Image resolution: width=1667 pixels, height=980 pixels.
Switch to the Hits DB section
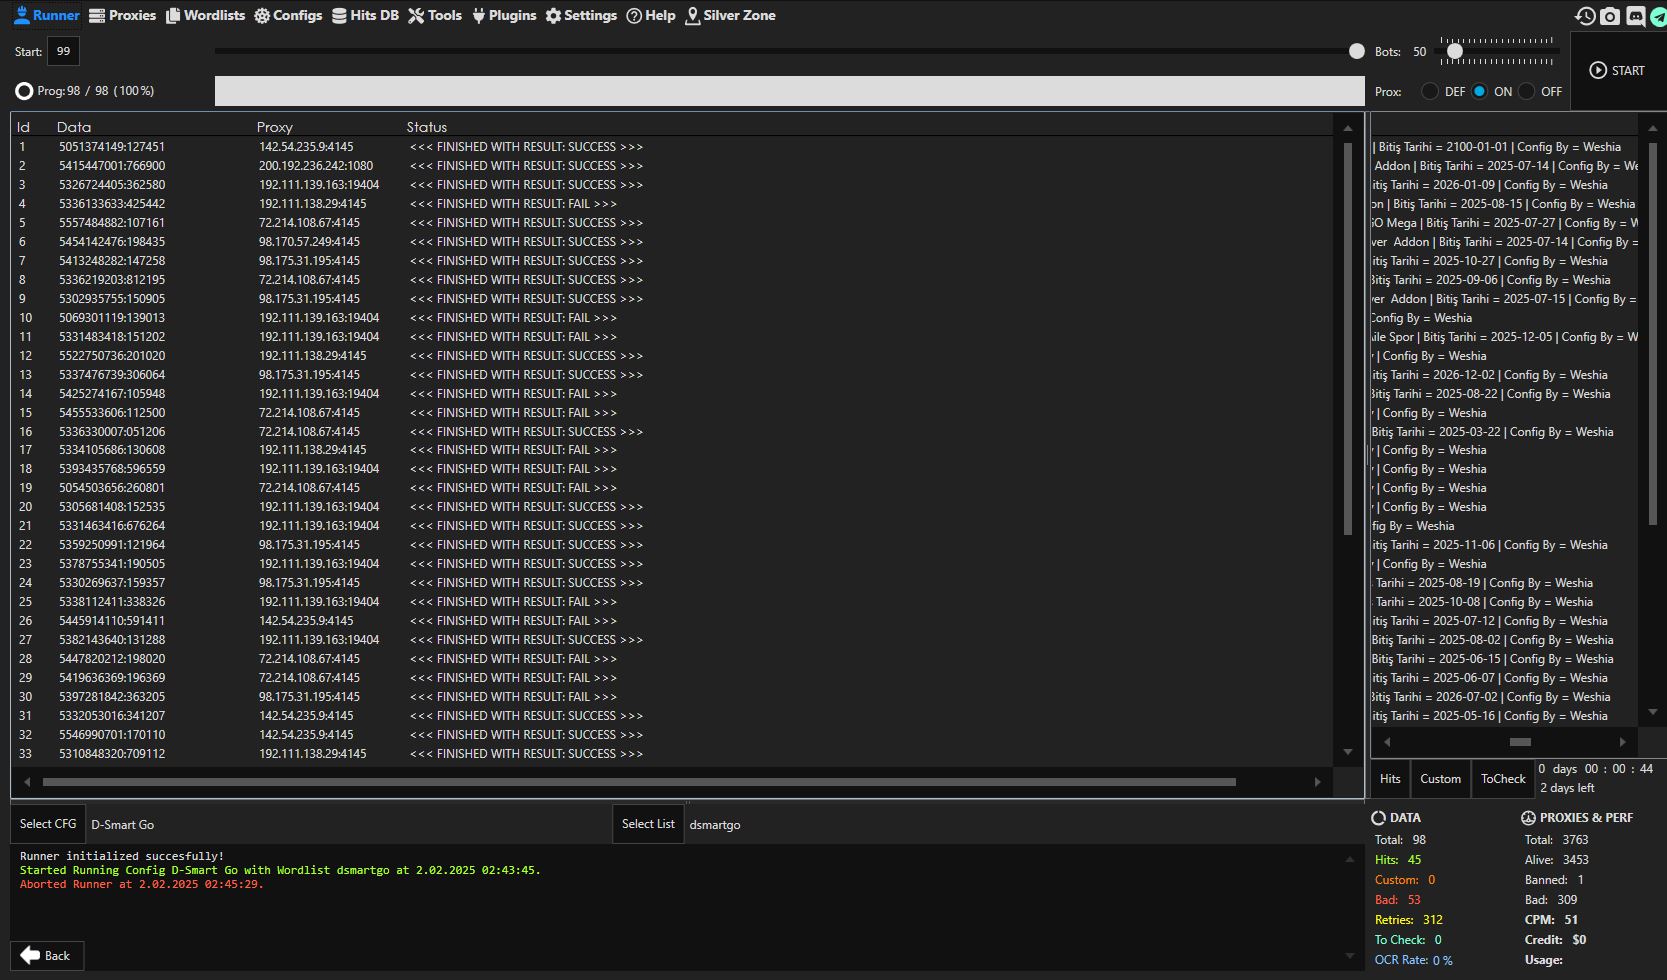[365, 15]
